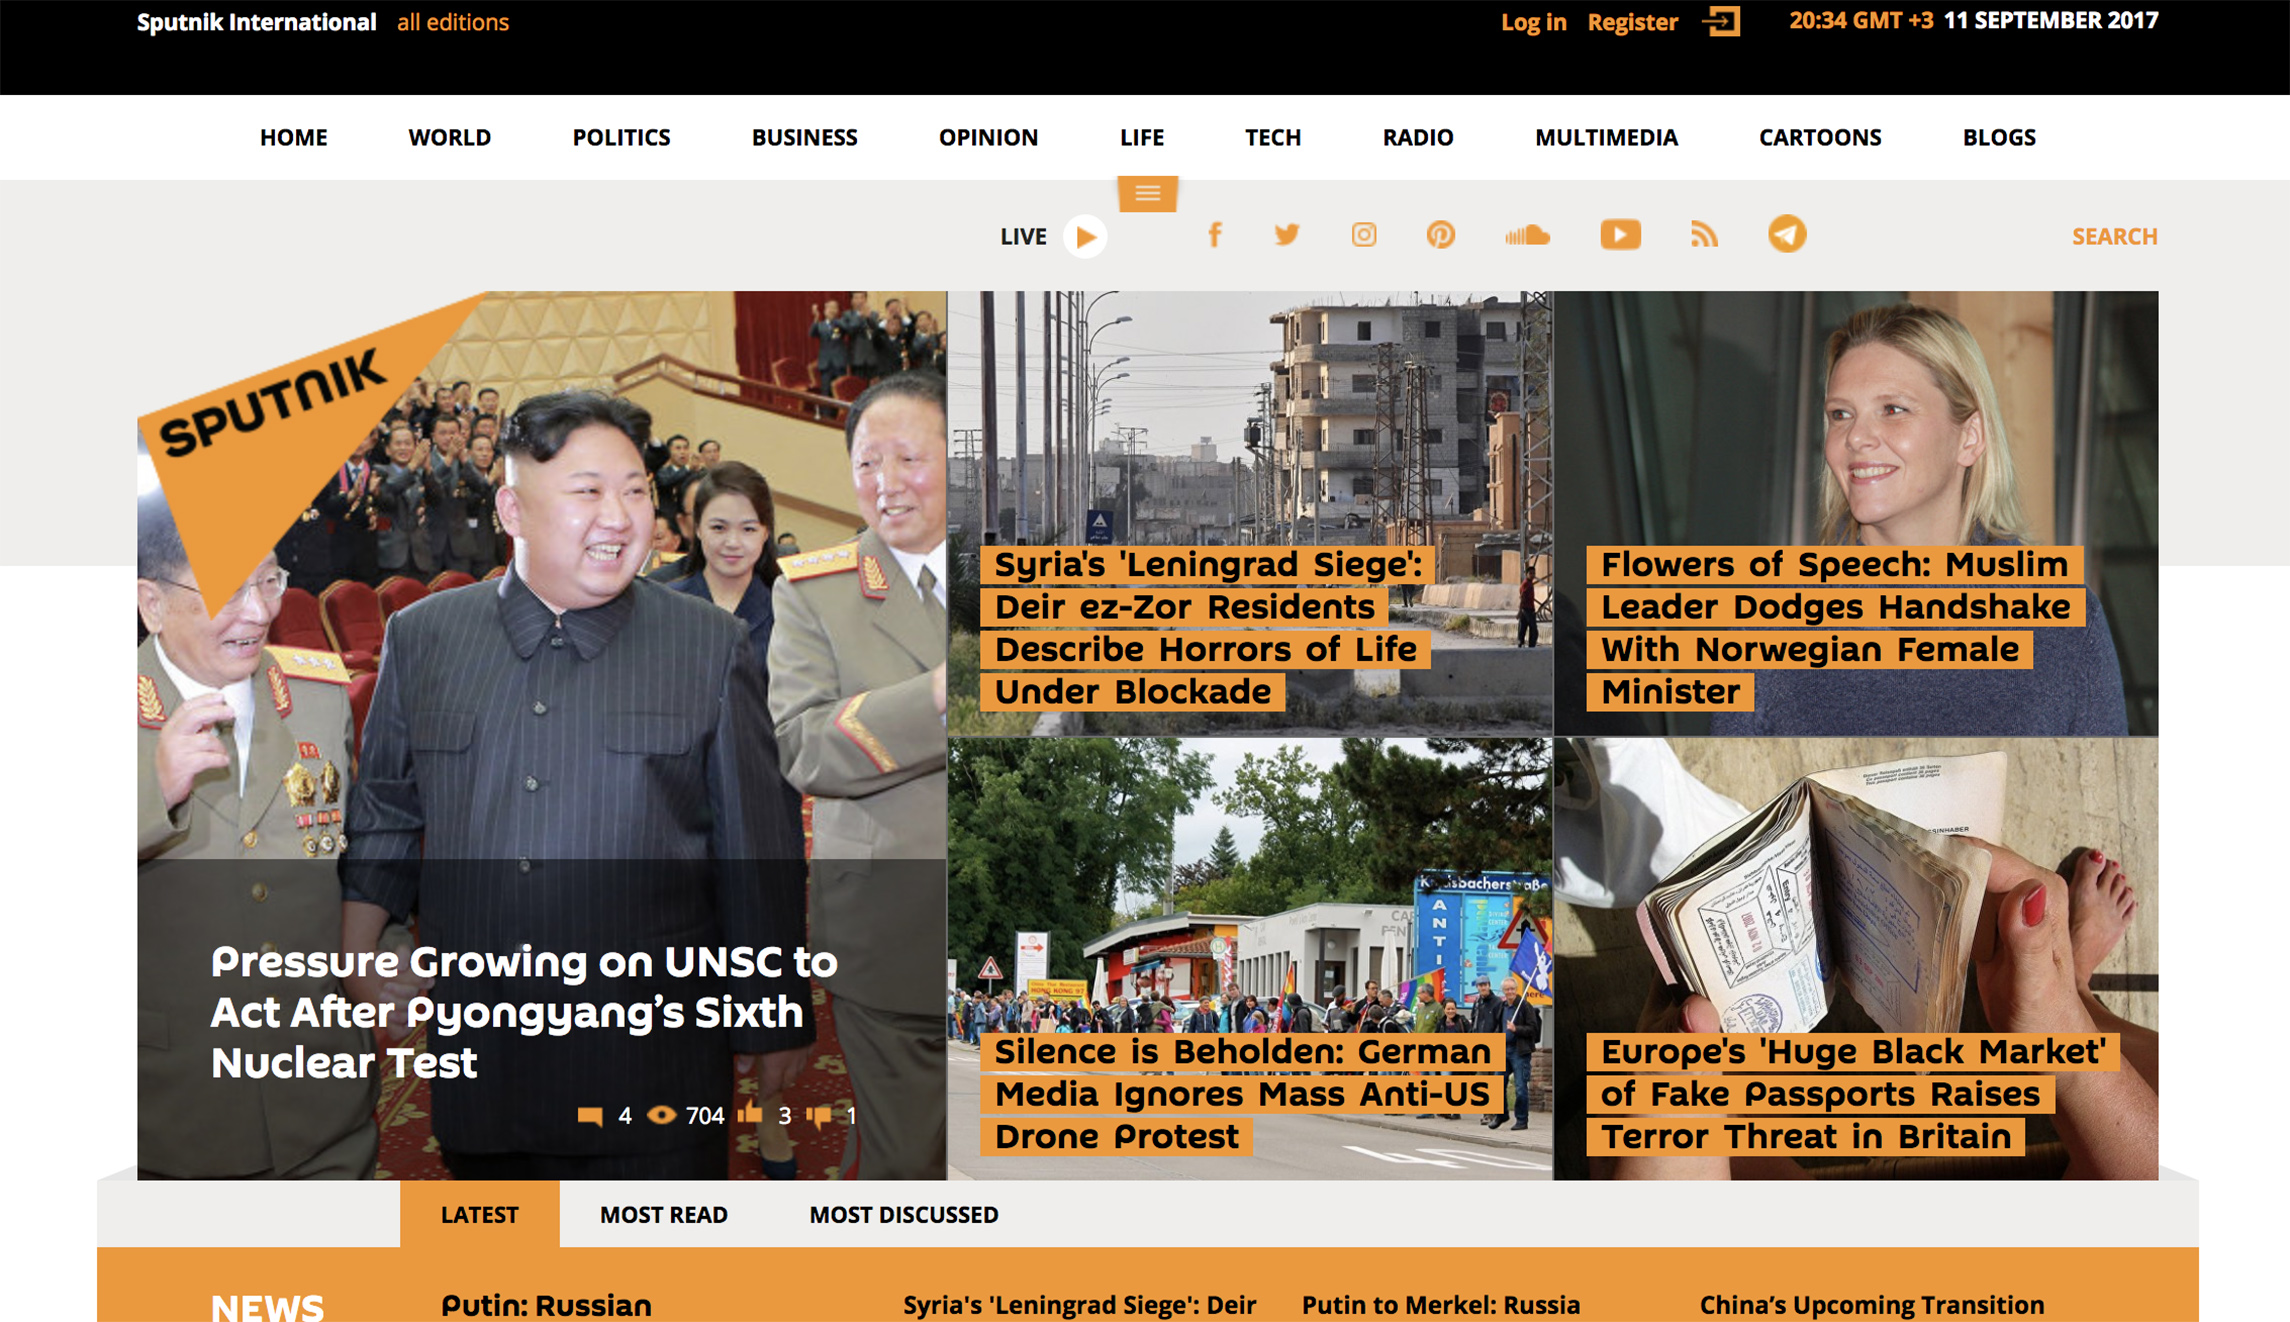Open Sputnik's Facebook page icon
Viewport: 2290px width, 1322px height.
pos(1214,235)
